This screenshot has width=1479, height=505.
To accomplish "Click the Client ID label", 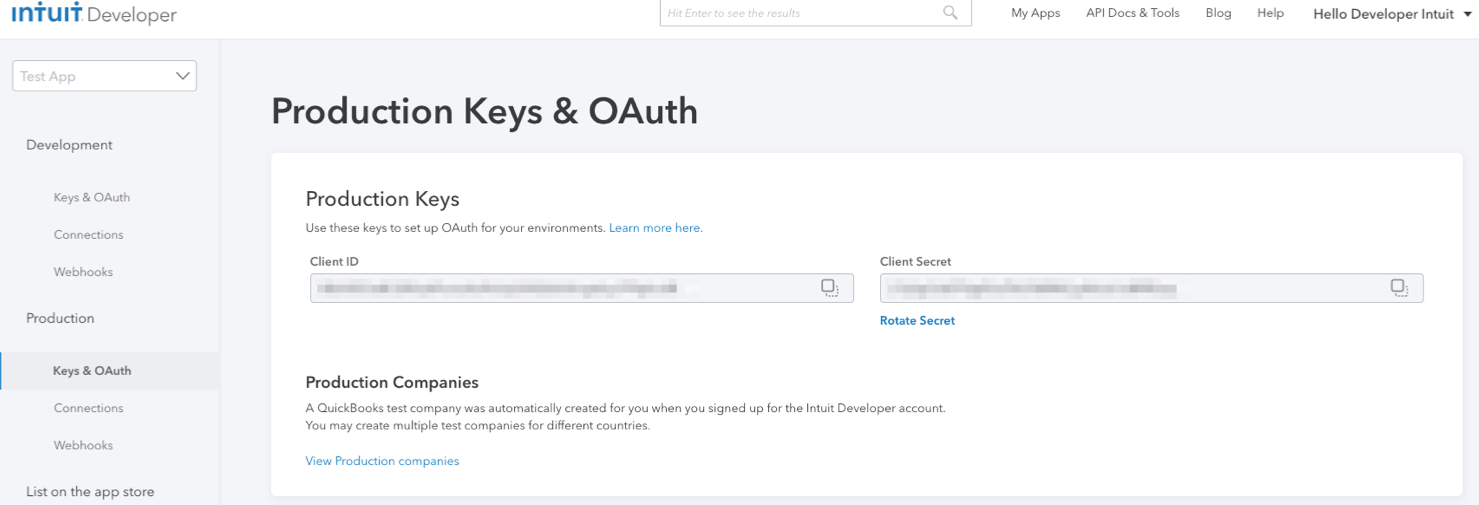I will [x=334, y=261].
